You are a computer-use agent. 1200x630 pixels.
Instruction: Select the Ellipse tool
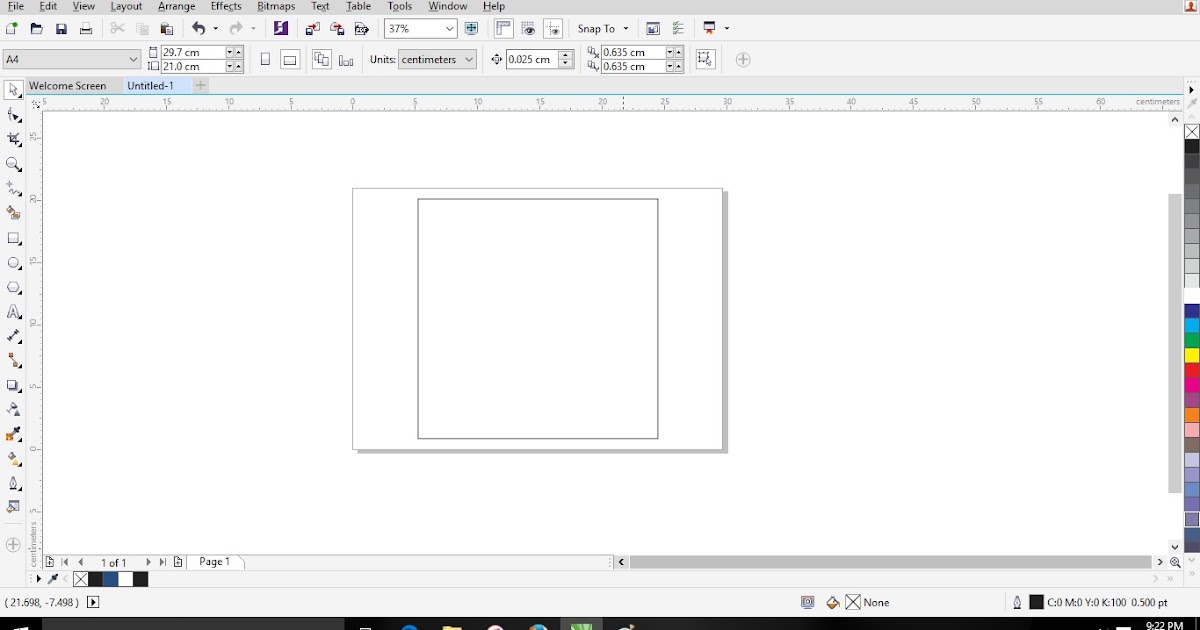point(13,263)
